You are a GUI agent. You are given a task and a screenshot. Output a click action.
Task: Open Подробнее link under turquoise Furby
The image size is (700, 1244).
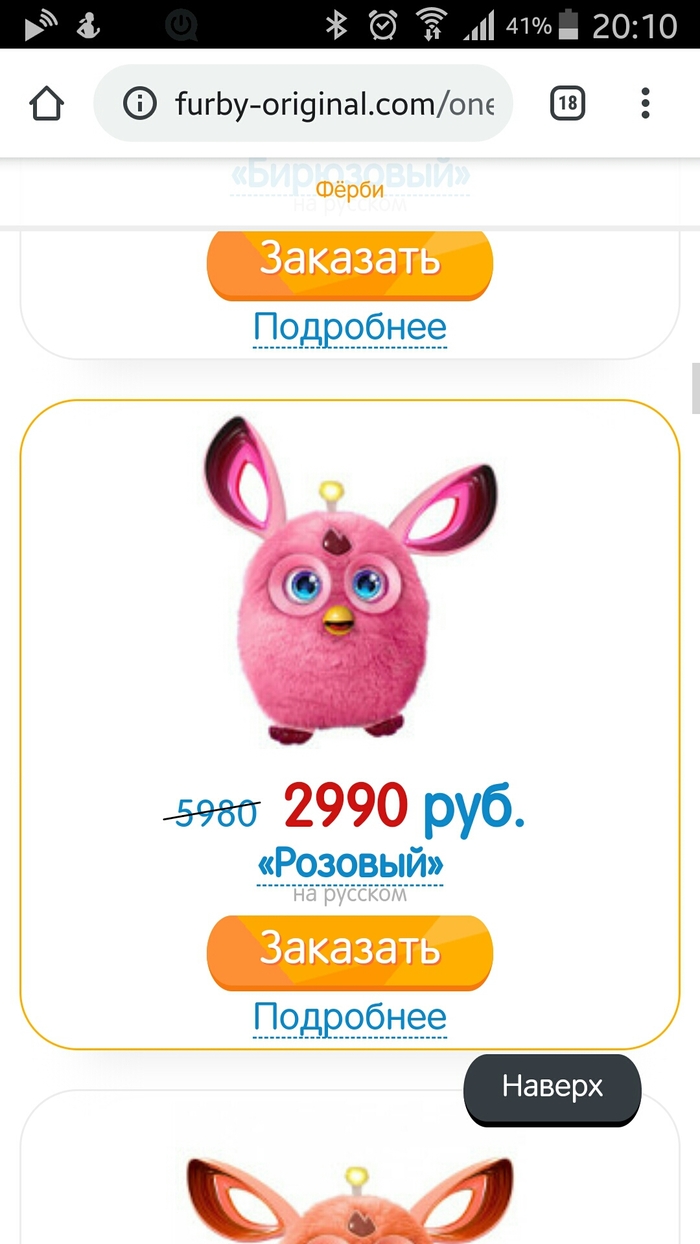[x=350, y=328]
